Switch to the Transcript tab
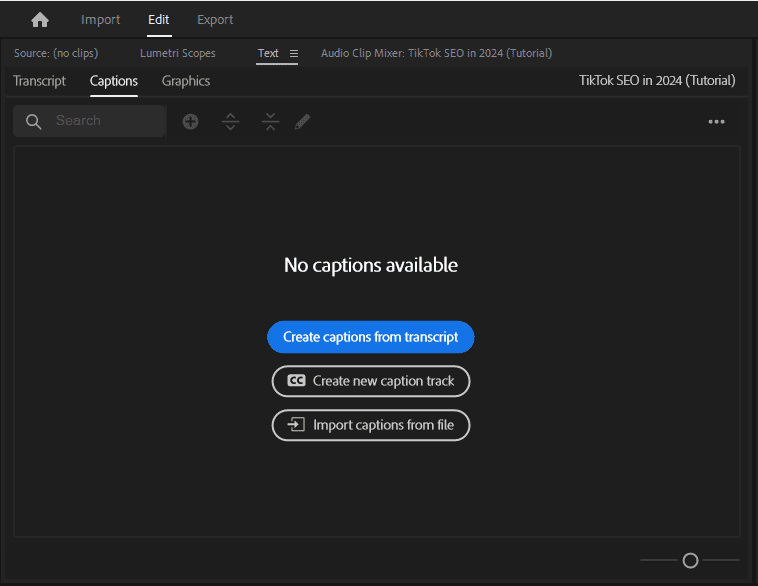This screenshot has width=758, height=586. pyautogui.click(x=39, y=81)
